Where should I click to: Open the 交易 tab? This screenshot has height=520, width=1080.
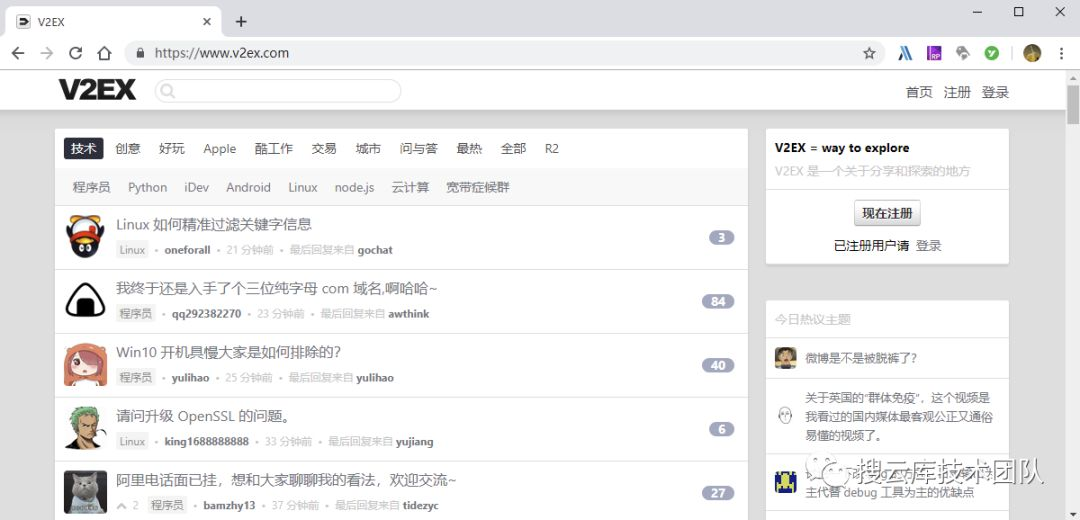tap(324, 148)
